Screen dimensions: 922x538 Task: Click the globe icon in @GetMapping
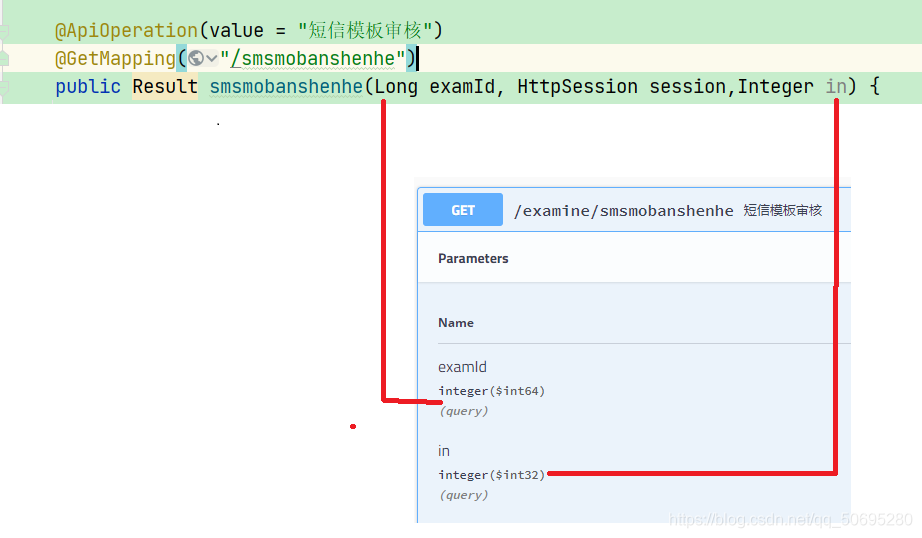[196, 58]
